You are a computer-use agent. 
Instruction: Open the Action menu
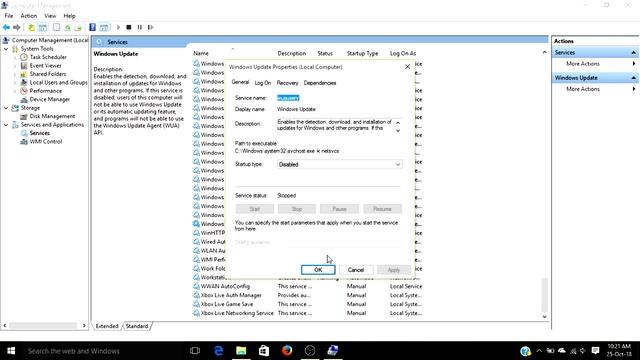pyautogui.click(x=29, y=16)
